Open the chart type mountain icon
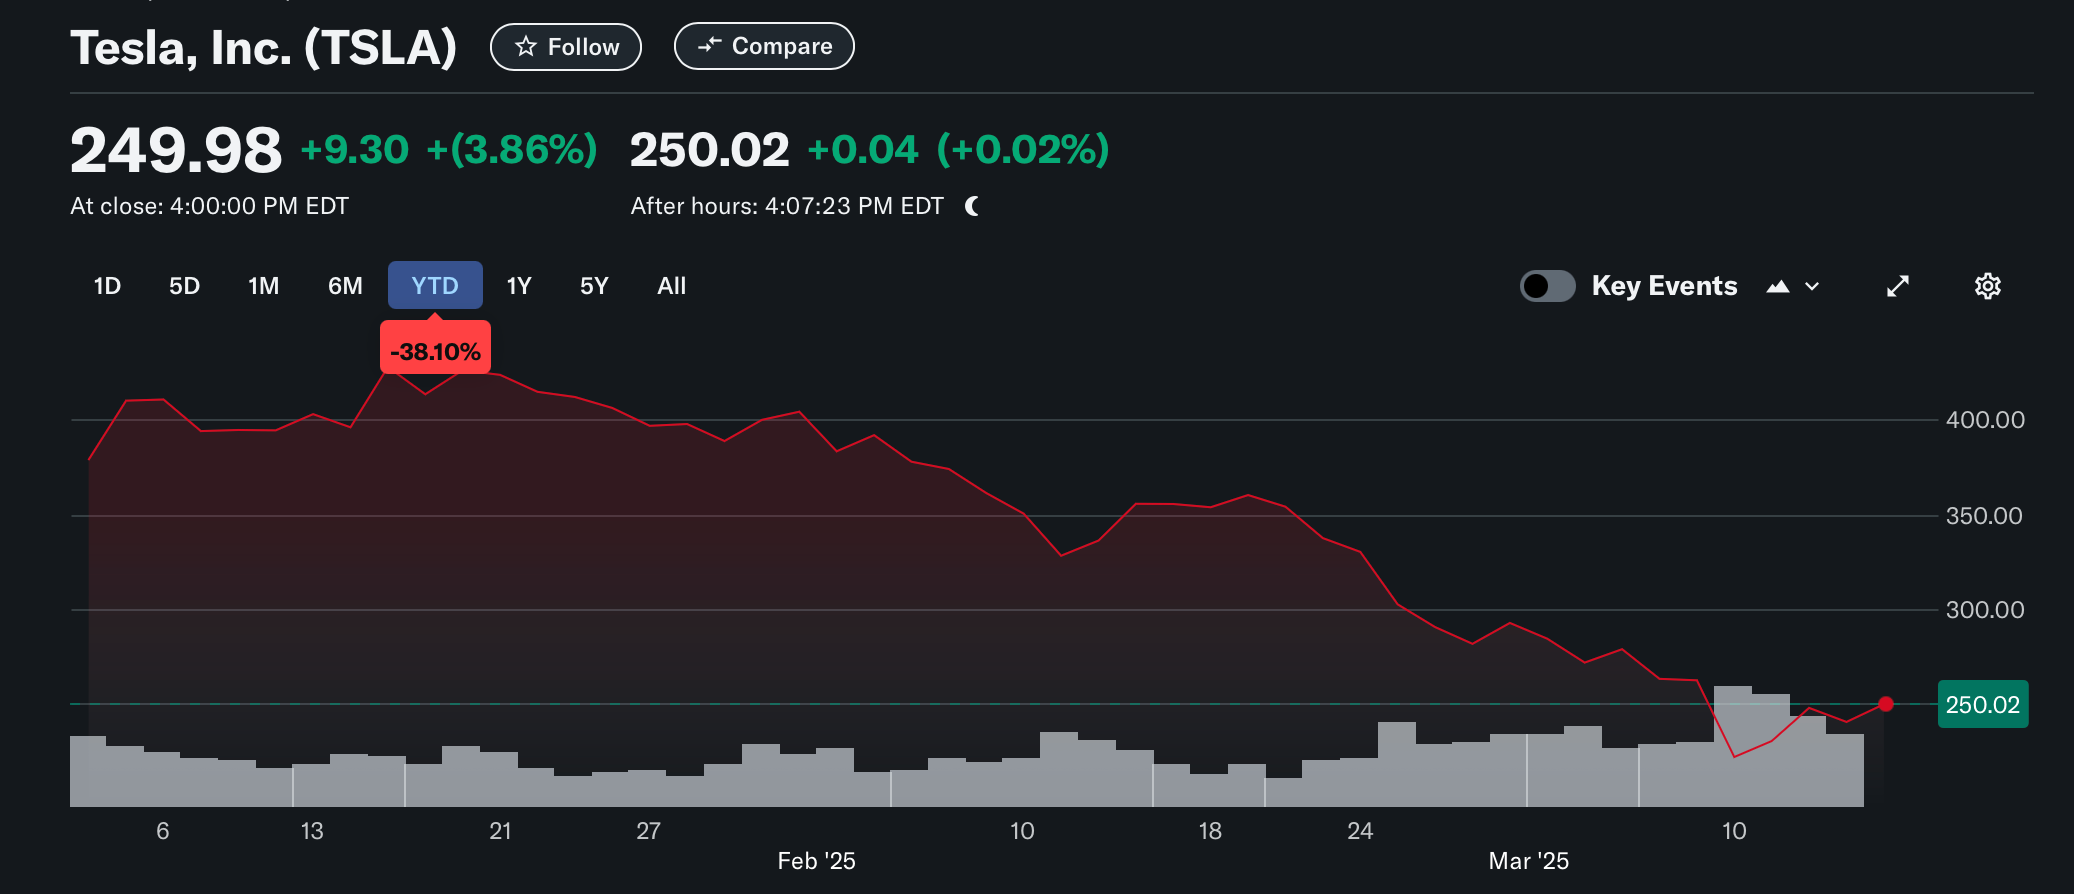The image size is (2074, 894). point(1777,287)
